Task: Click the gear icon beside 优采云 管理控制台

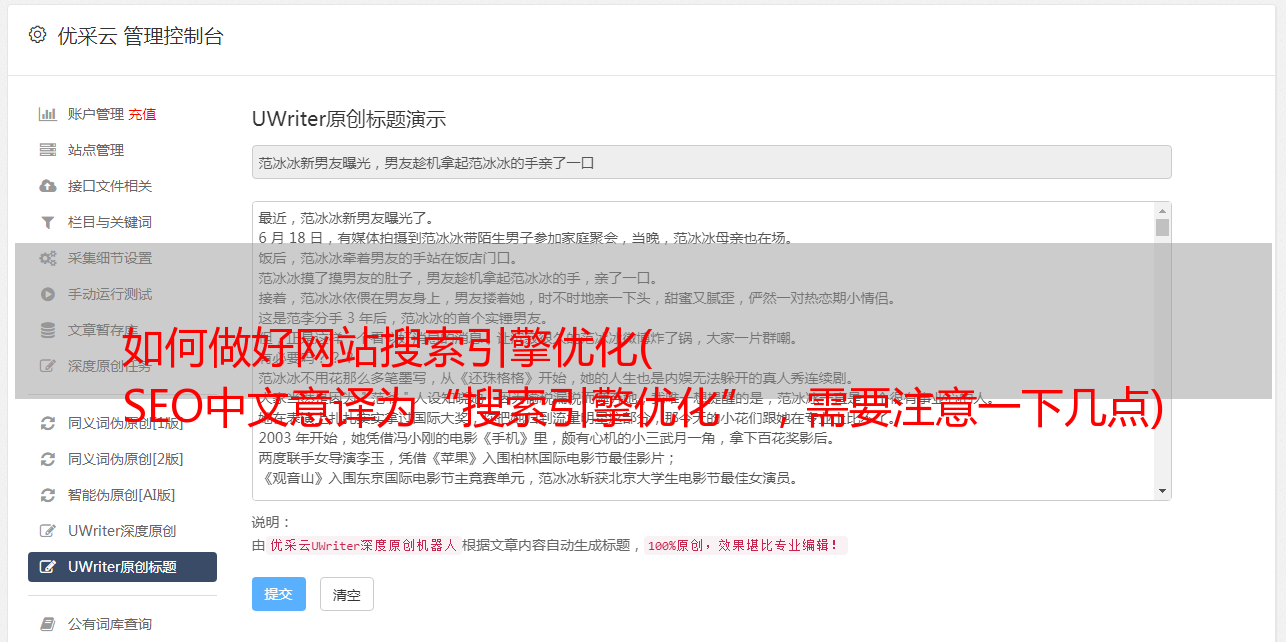Action: [x=37, y=35]
